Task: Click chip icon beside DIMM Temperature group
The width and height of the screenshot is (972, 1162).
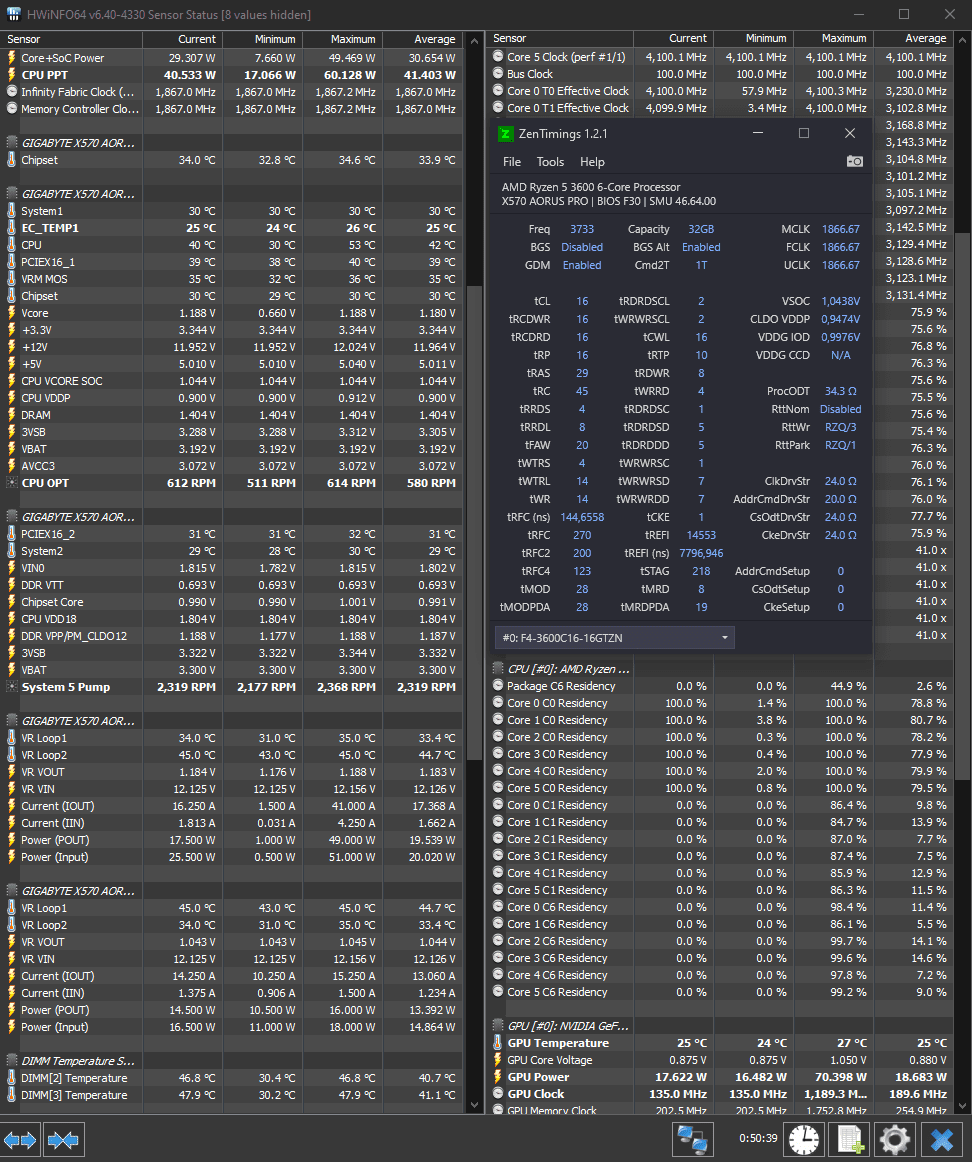Action: coord(11,1060)
